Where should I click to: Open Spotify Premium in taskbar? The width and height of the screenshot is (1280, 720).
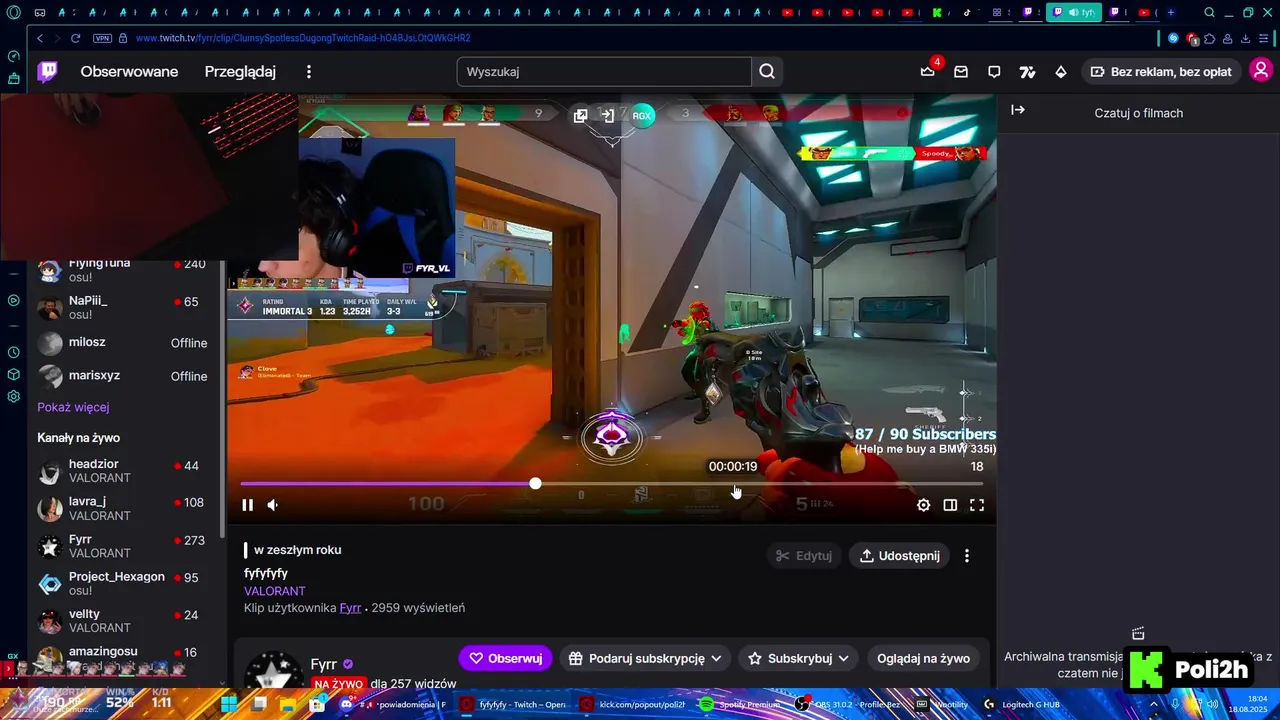739,704
